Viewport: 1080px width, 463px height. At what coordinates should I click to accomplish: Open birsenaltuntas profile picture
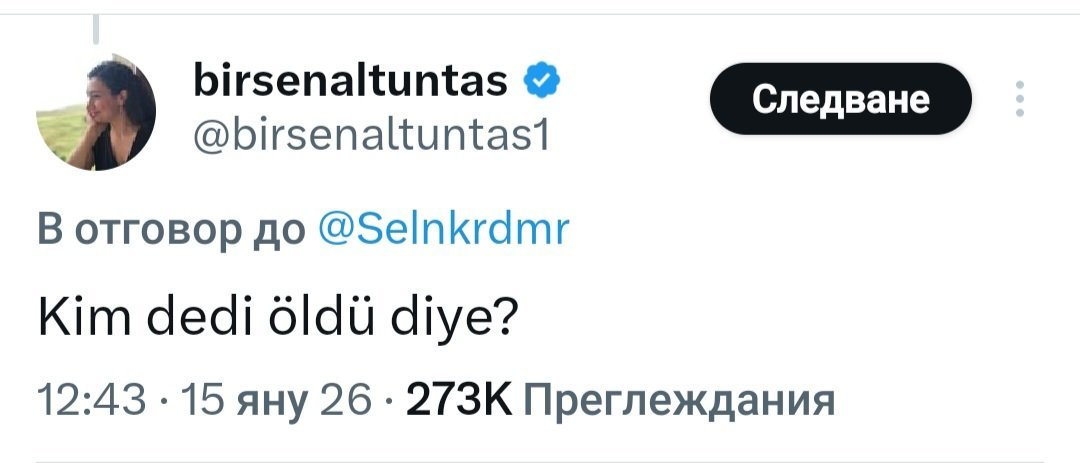tap(96, 112)
